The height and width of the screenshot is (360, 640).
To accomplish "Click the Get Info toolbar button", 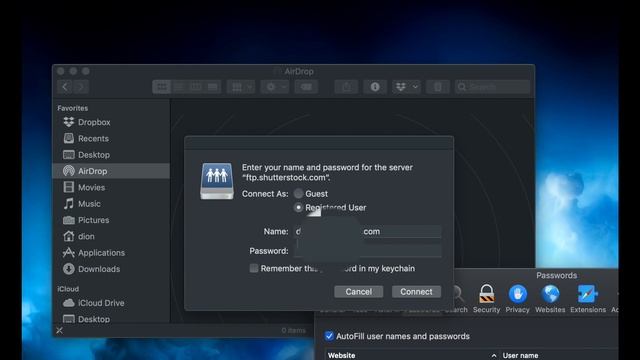I will 375,87.
